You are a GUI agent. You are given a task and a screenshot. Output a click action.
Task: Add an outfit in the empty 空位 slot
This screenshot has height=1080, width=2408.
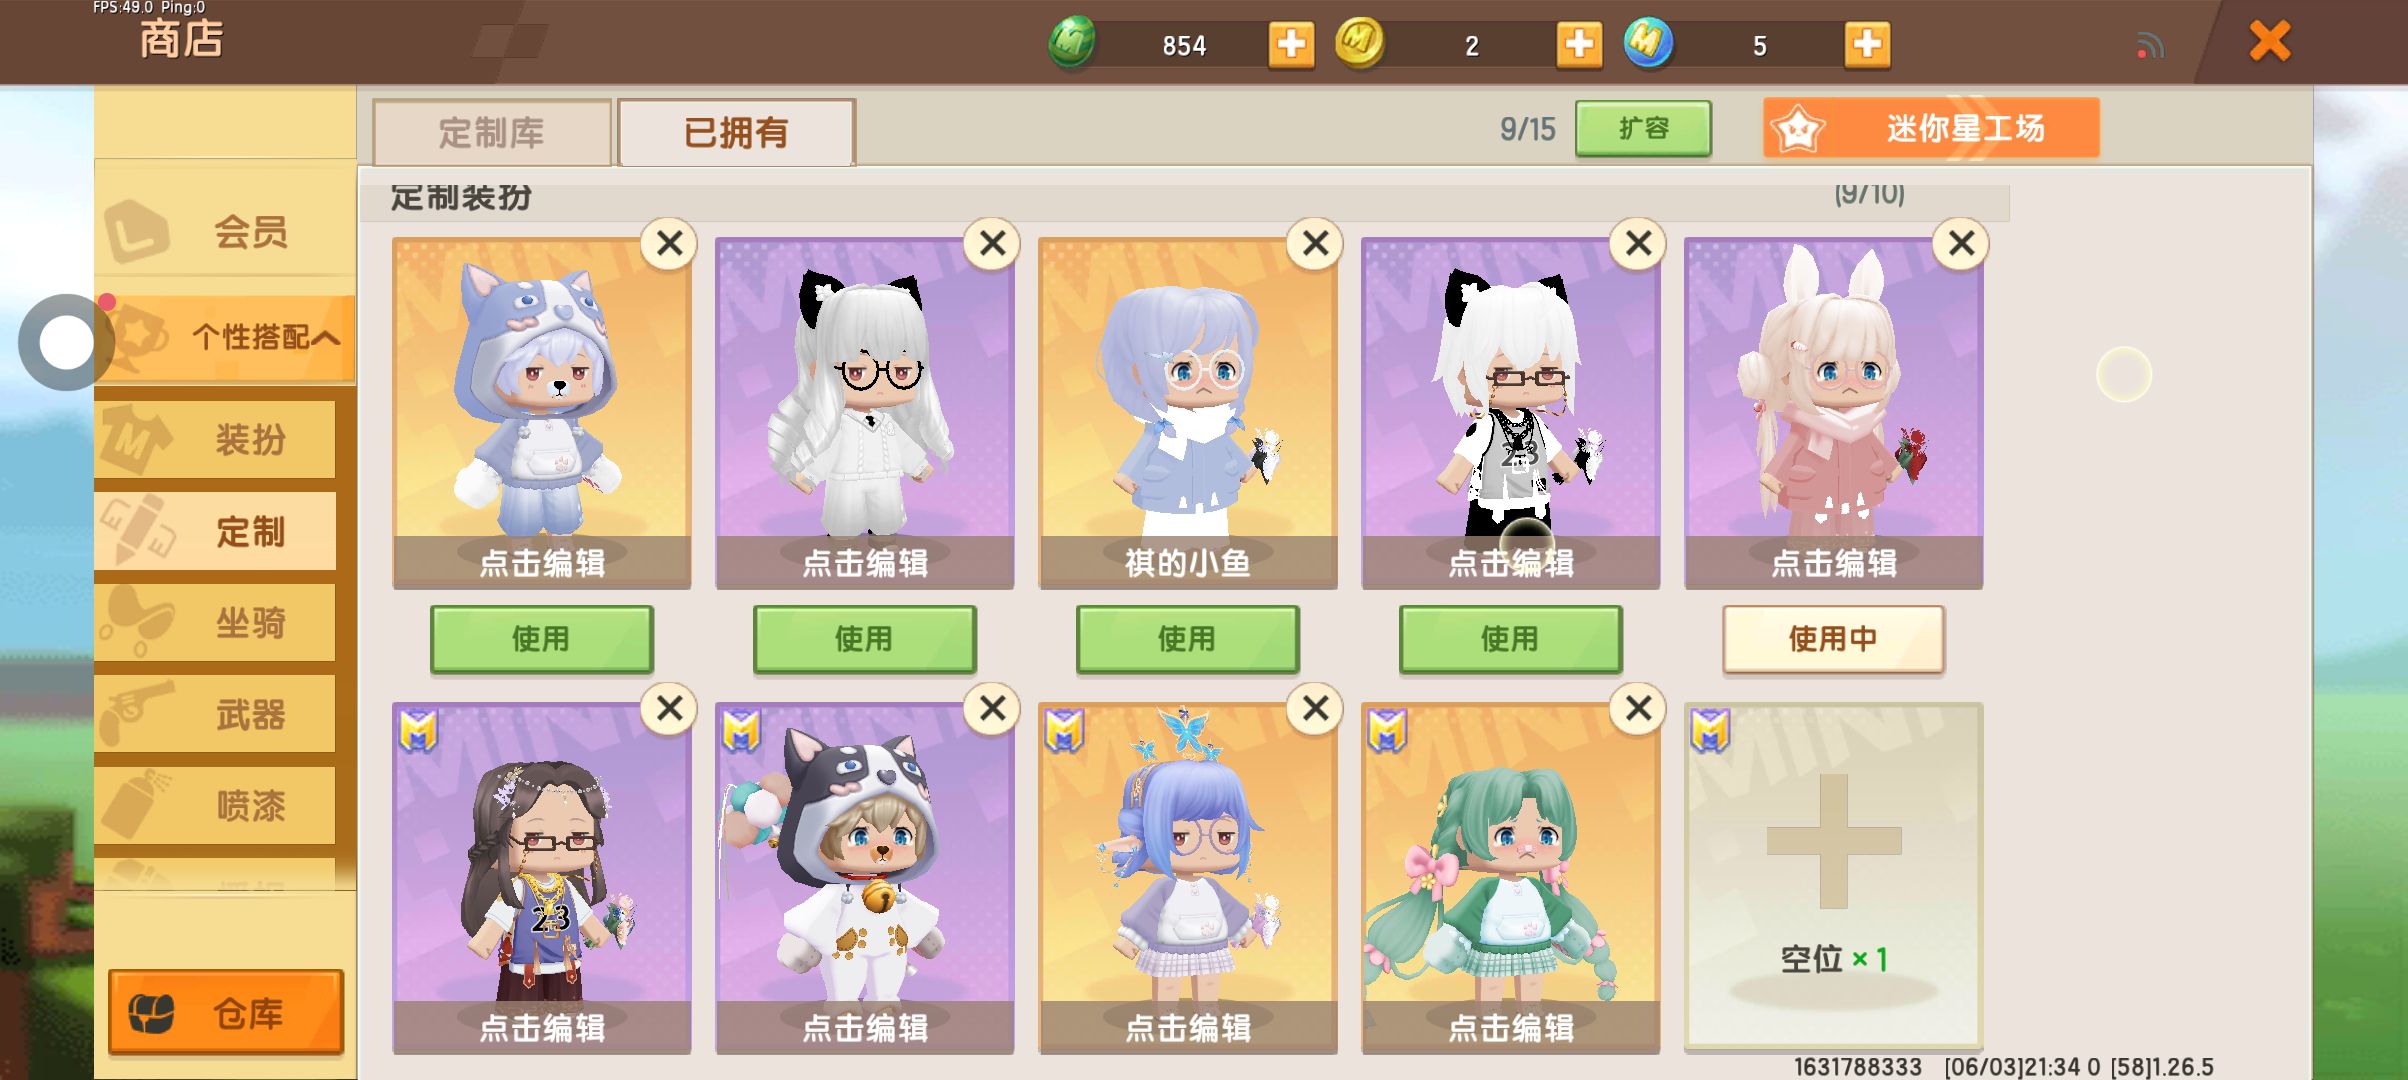[1833, 876]
